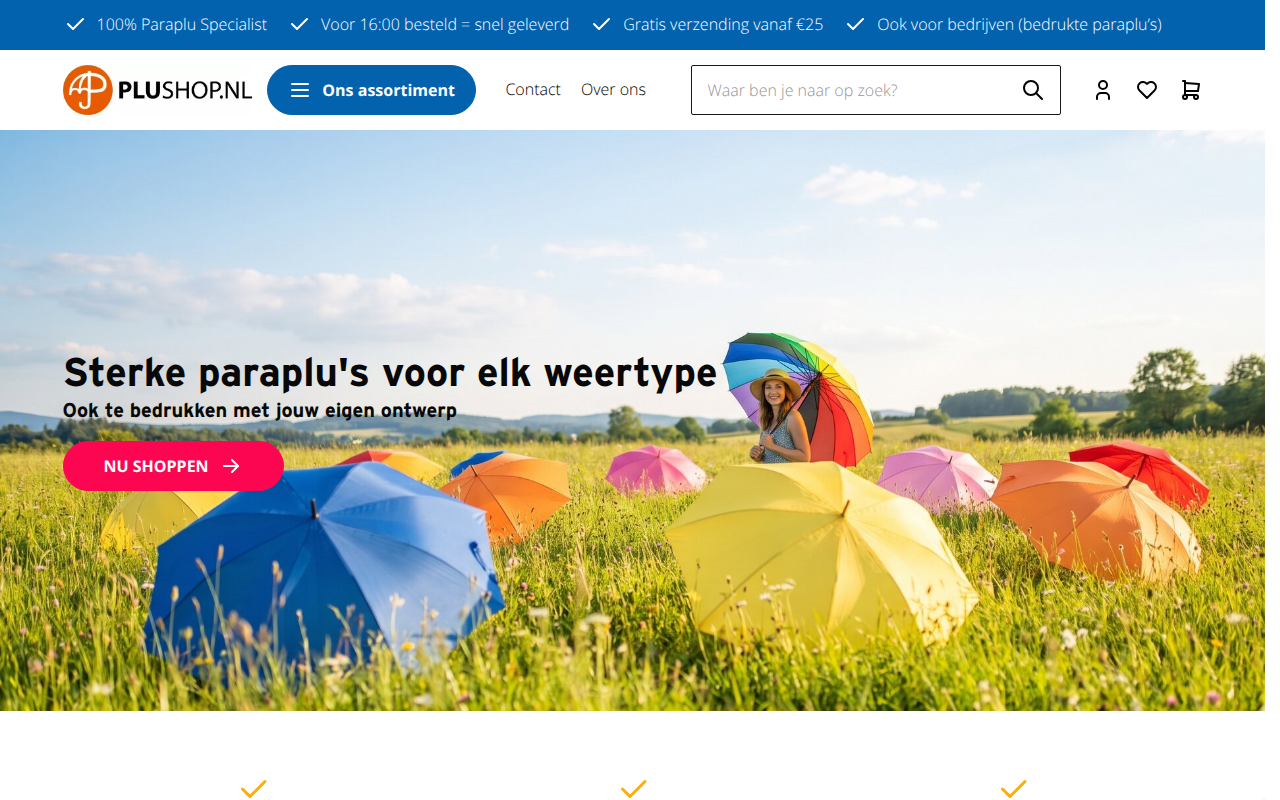This screenshot has height=800, width=1280.
Task: Go to the Contact page
Action: tap(533, 90)
